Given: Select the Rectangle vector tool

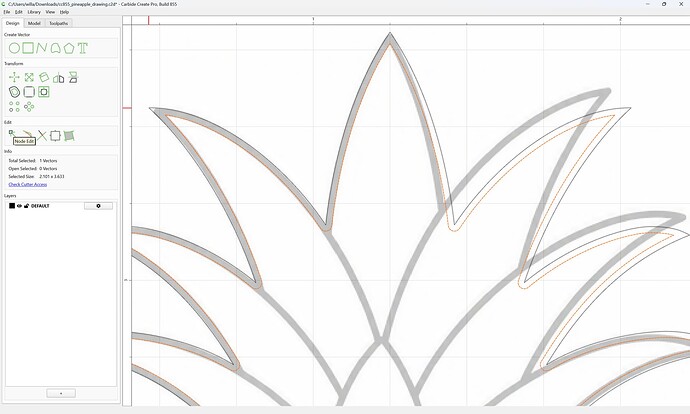Looking at the screenshot, I should pyautogui.click(x=28, y=48).
